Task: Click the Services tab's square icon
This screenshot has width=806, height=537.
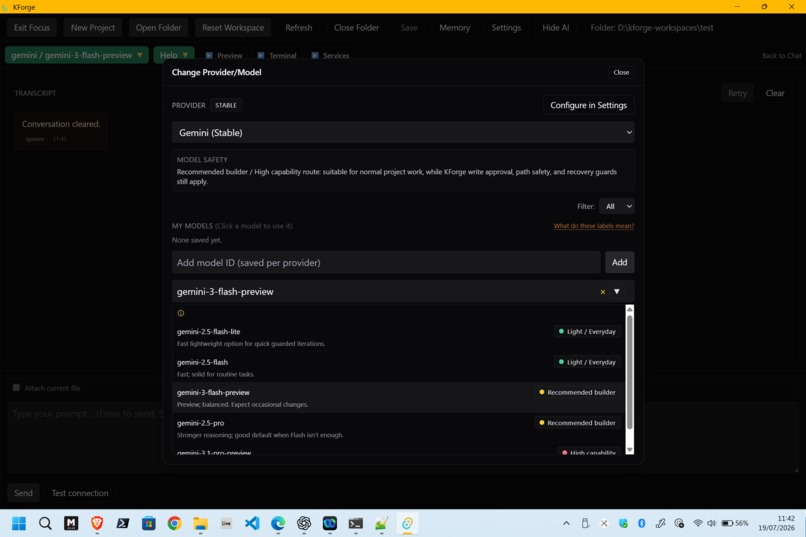Action: [315, 55]
